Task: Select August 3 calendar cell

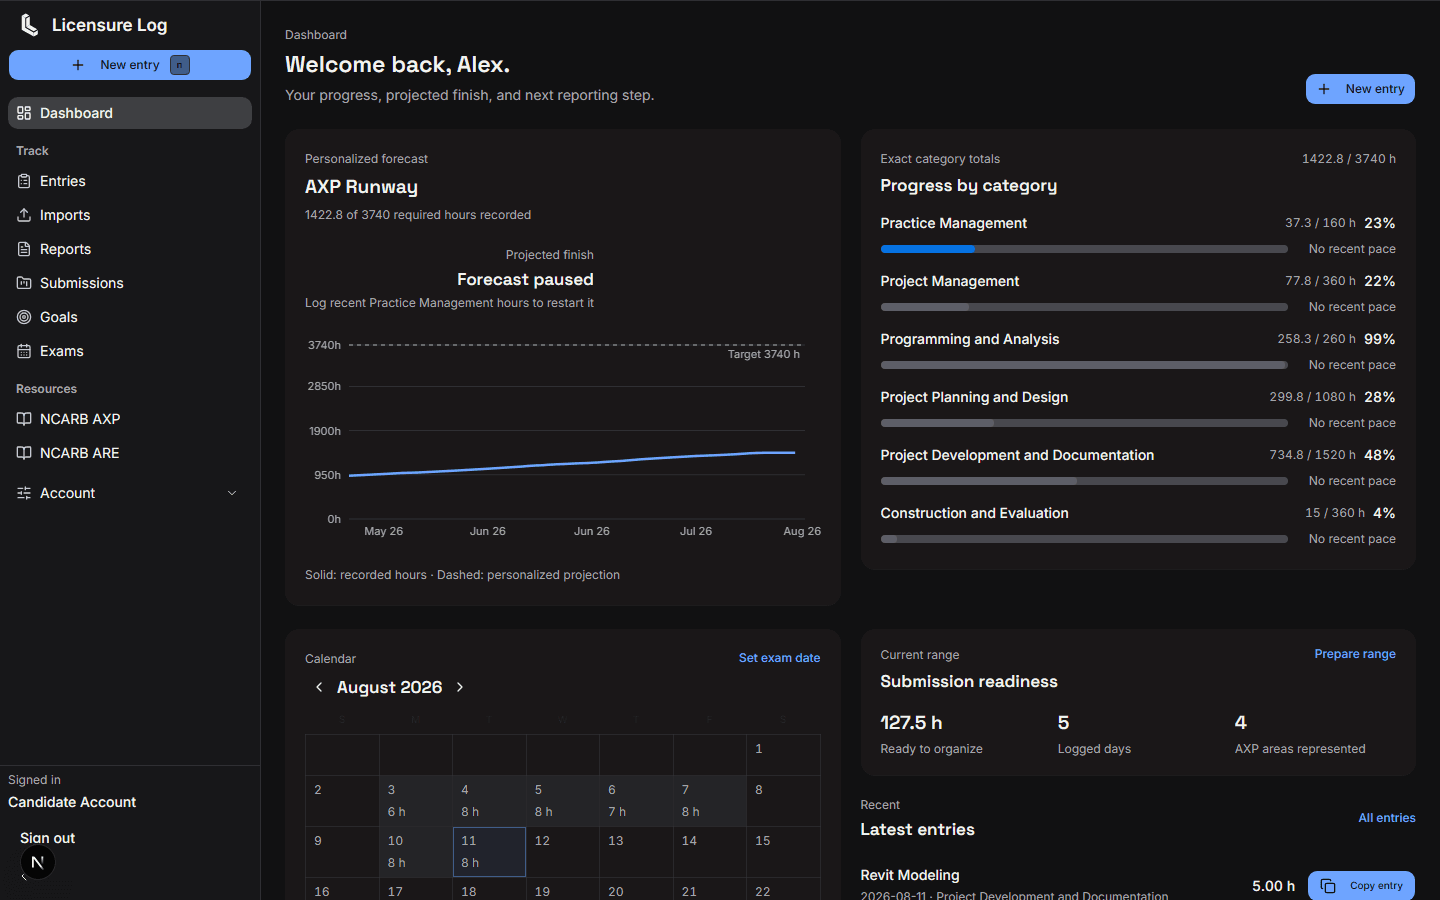Action: click(x=416, y=801)
